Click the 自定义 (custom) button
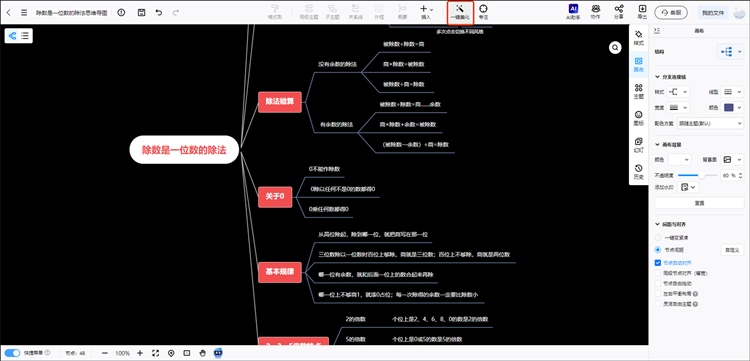Image resolution: width=750 pixels, height=361 pixels. (x=732, y=250)
